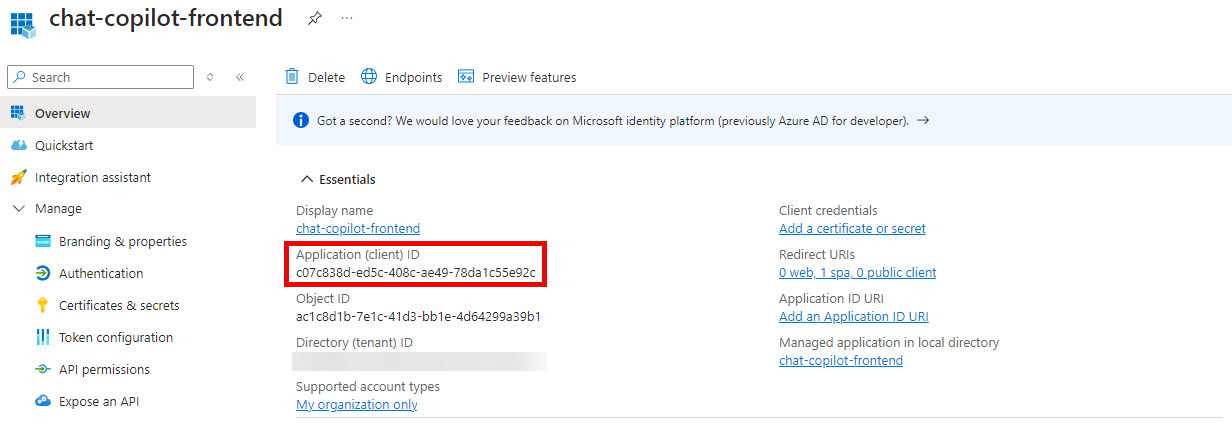Viewport: 1232px width, 423px height.
Task: Open the 0 web, 1 spa, 0 public client link
Action: 858,272
